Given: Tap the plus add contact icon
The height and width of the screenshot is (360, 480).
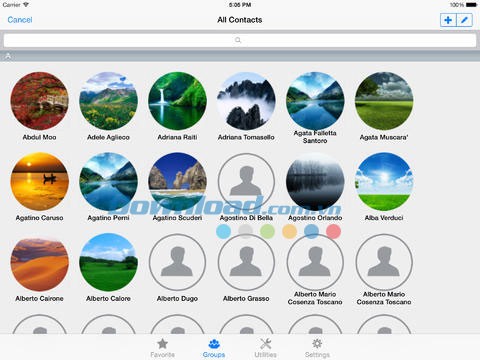Looking at the screenshot, I should point(448,20).
